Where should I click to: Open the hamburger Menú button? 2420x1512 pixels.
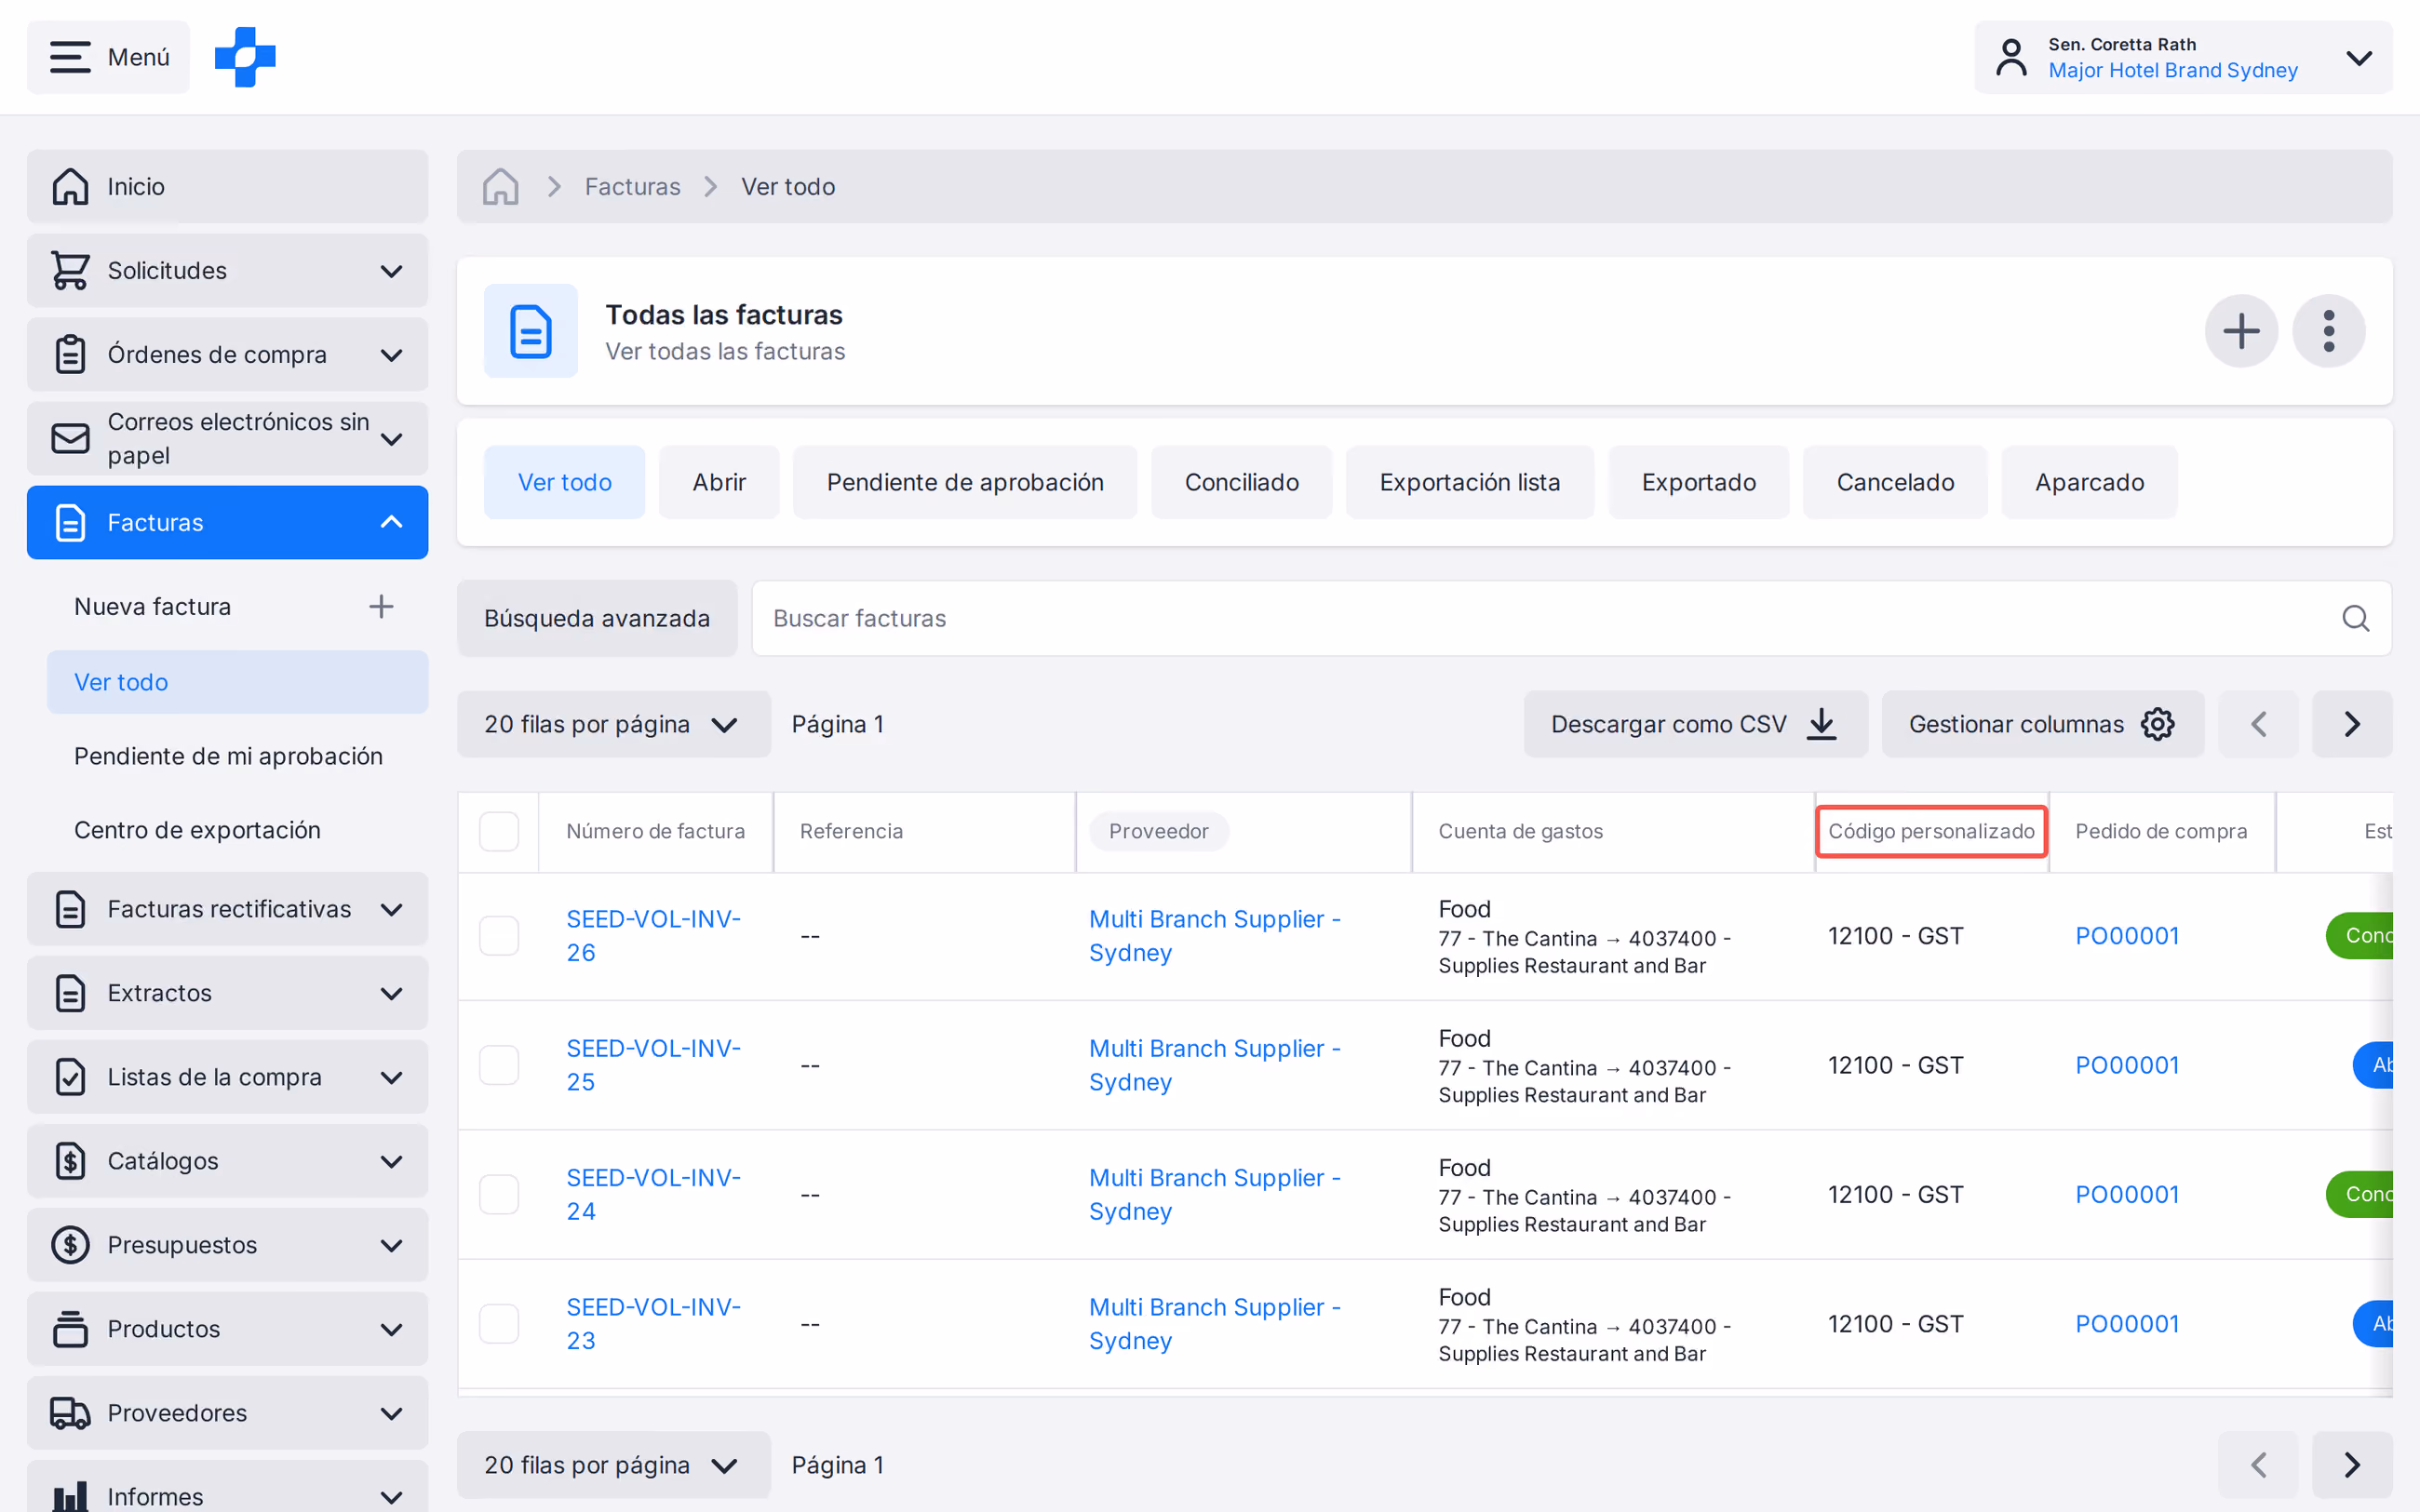(x=108, y=57)
